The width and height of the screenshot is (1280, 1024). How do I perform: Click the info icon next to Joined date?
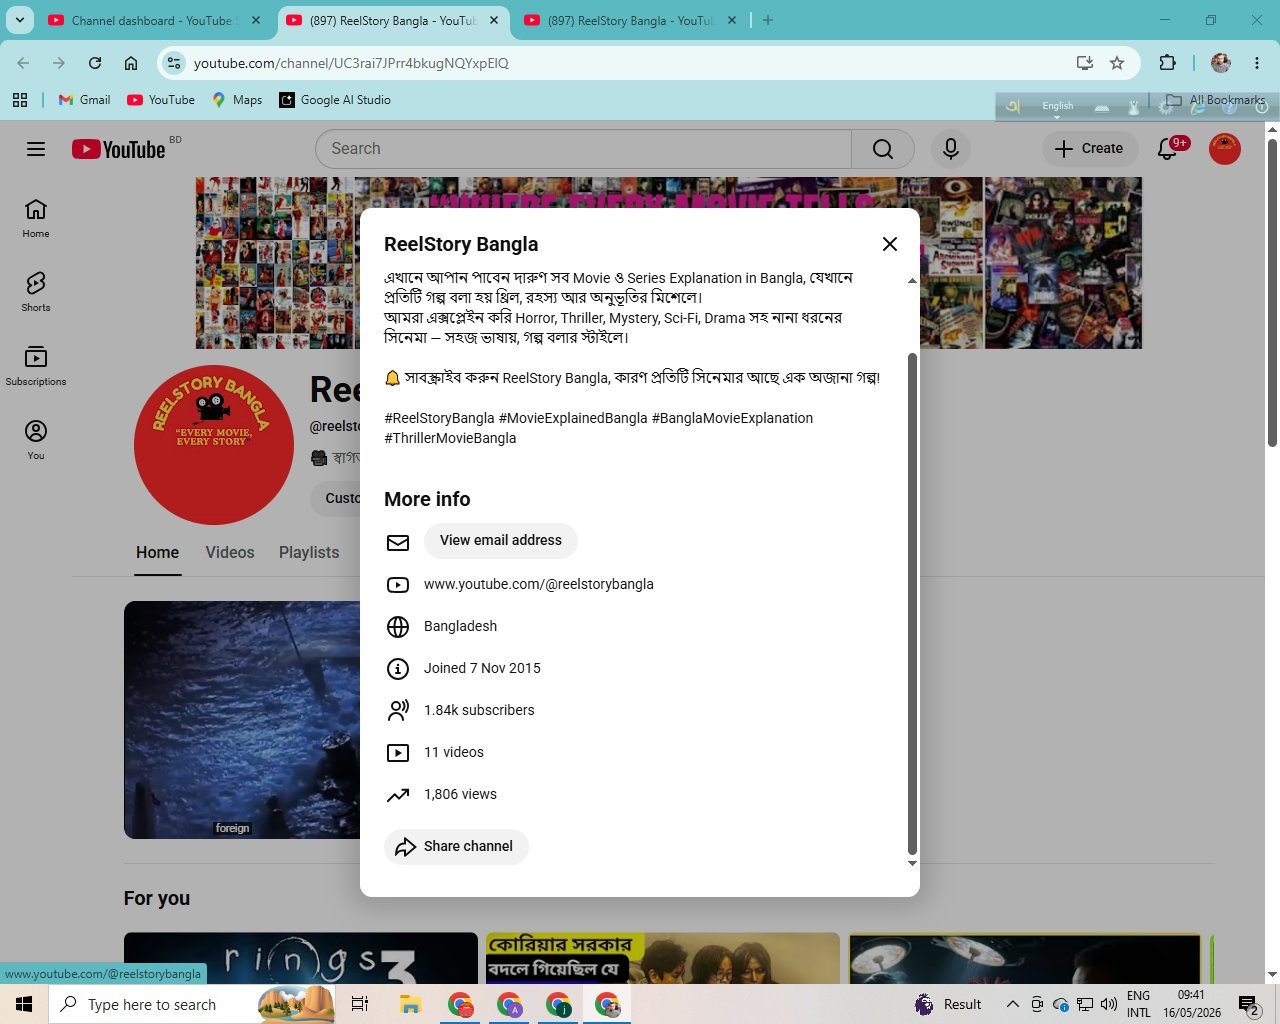[398, 669]
